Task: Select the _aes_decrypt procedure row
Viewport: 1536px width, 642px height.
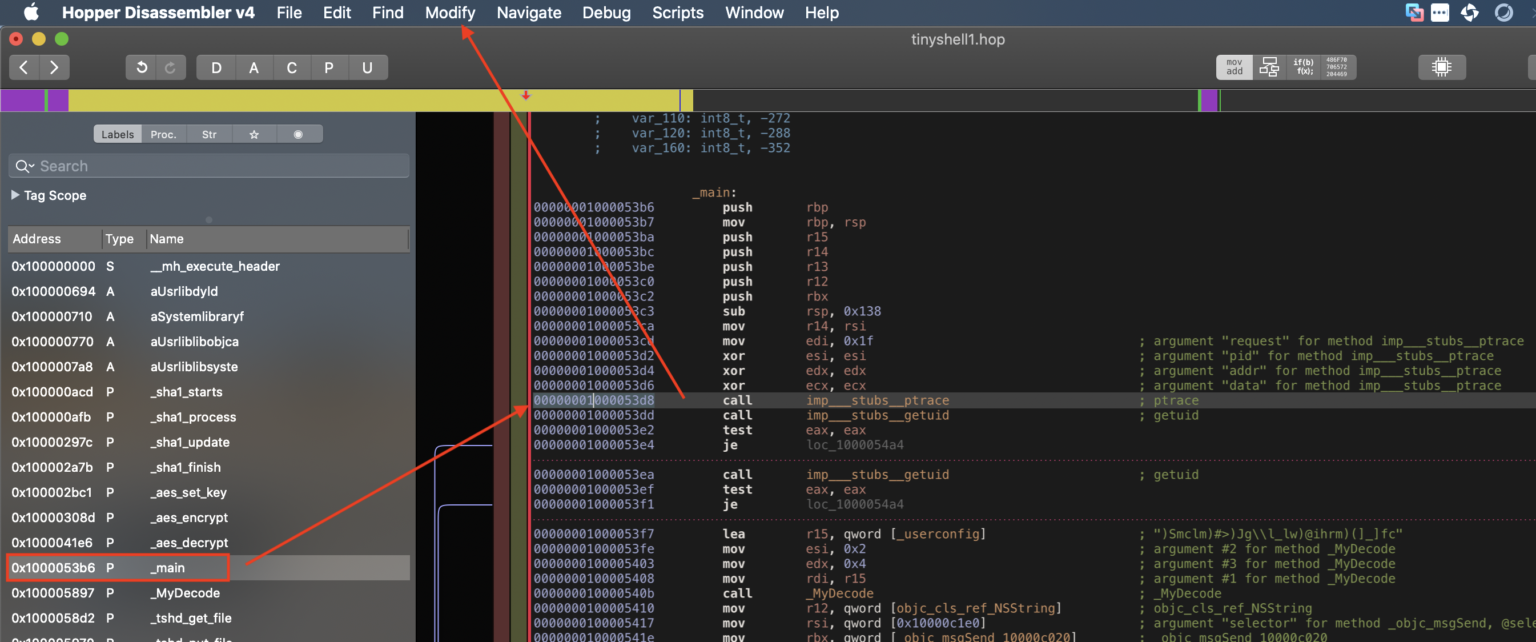Action: pos(209,543)
